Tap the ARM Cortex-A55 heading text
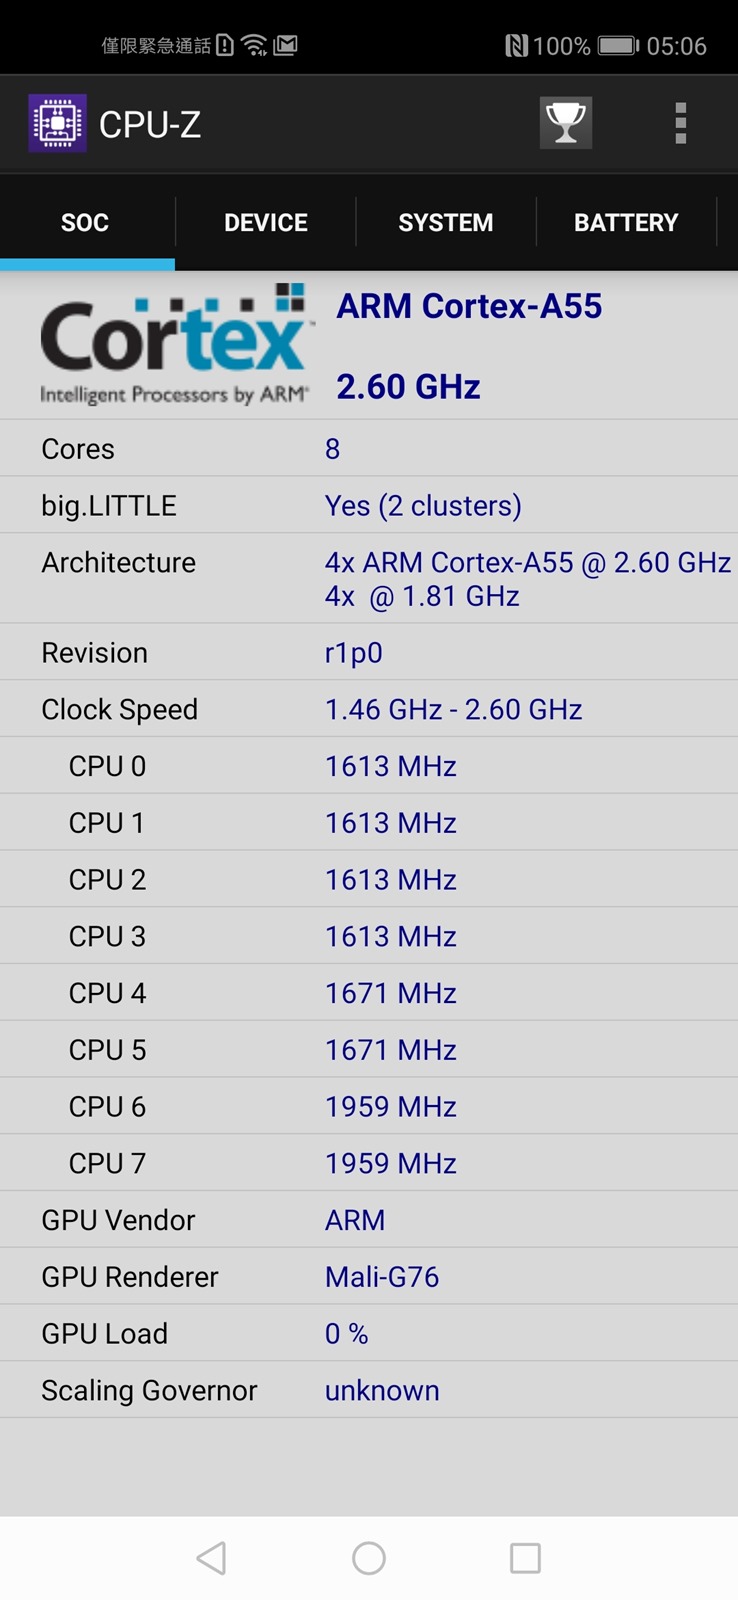 pyautogui.click(x=469, y=306)
